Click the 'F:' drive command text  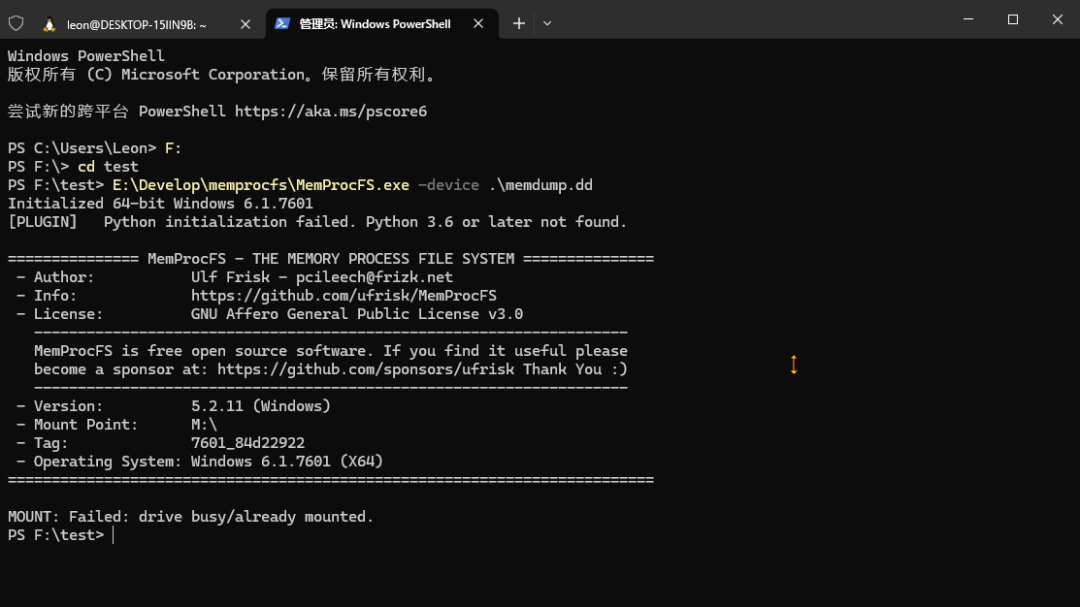point(173,148)
